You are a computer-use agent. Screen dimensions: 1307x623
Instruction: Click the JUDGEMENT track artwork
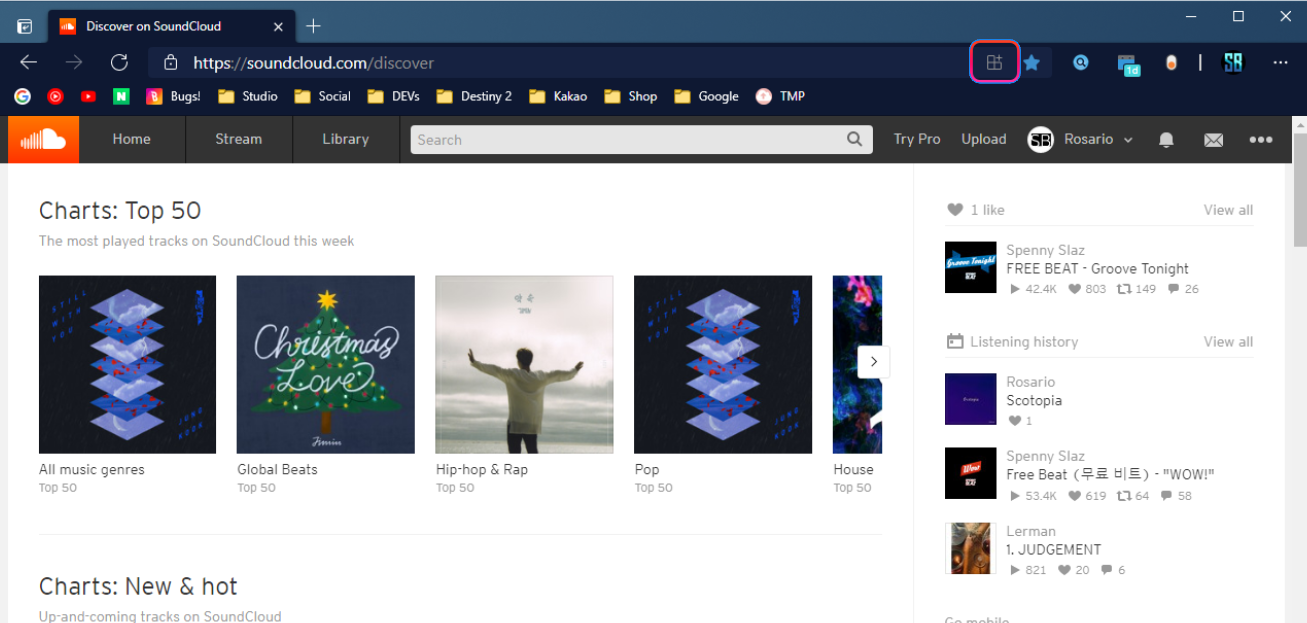pos(970,548)
